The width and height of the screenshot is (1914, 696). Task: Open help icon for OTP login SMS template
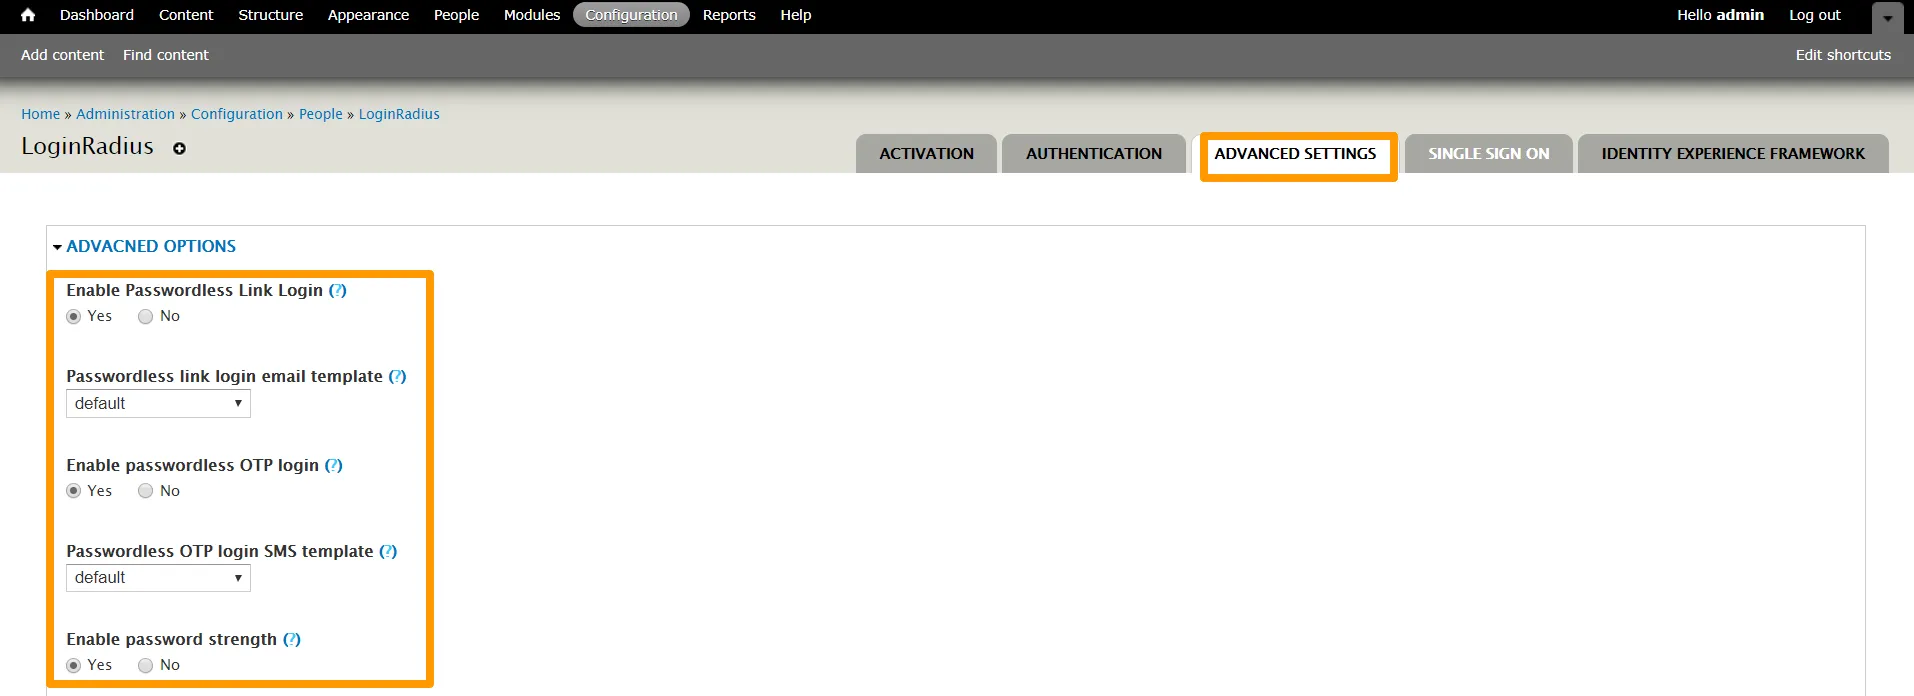click(388, 551)
